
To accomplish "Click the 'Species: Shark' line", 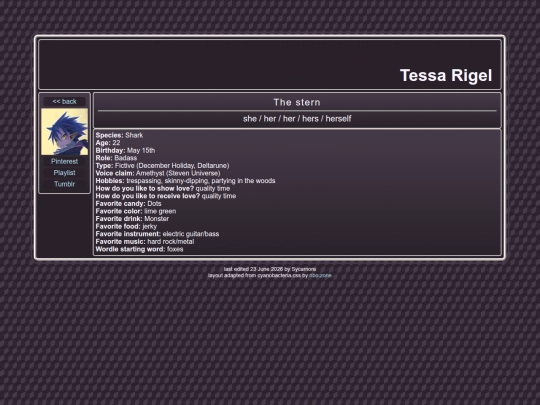I will coord(119,135).
